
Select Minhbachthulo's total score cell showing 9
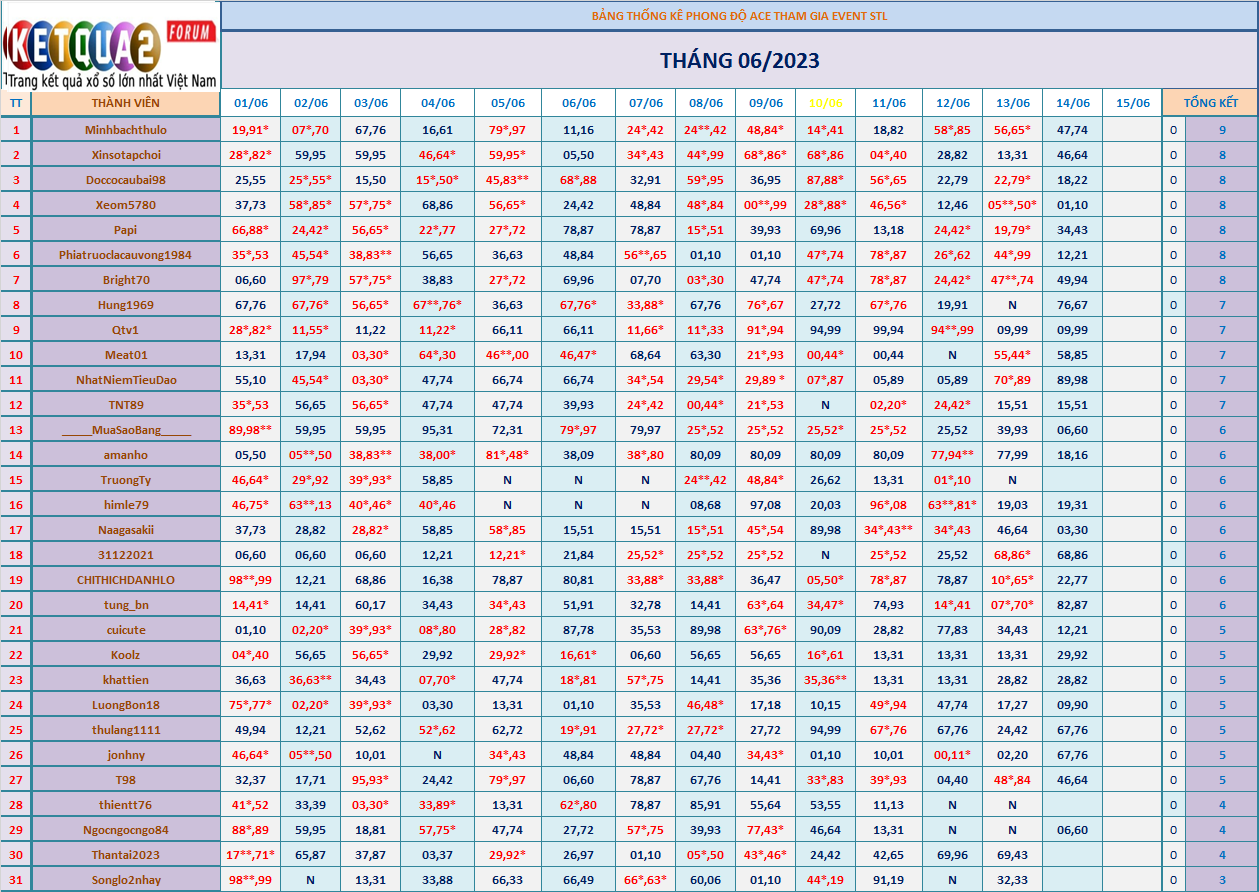point(1221,130)
